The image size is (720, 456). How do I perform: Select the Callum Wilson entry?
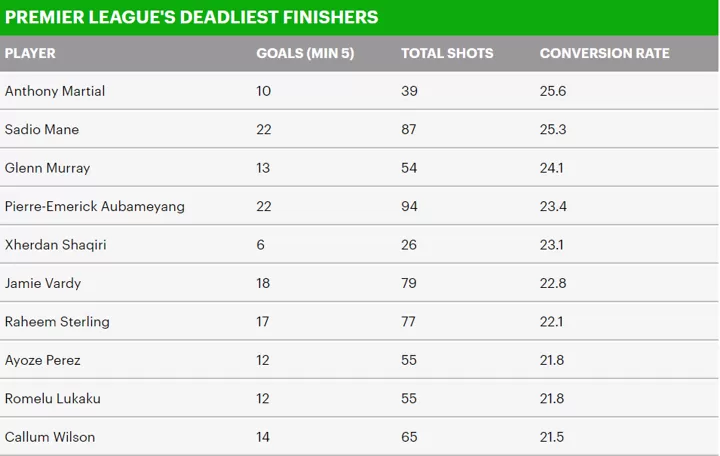pyautogui.click(x=50, y=437)
